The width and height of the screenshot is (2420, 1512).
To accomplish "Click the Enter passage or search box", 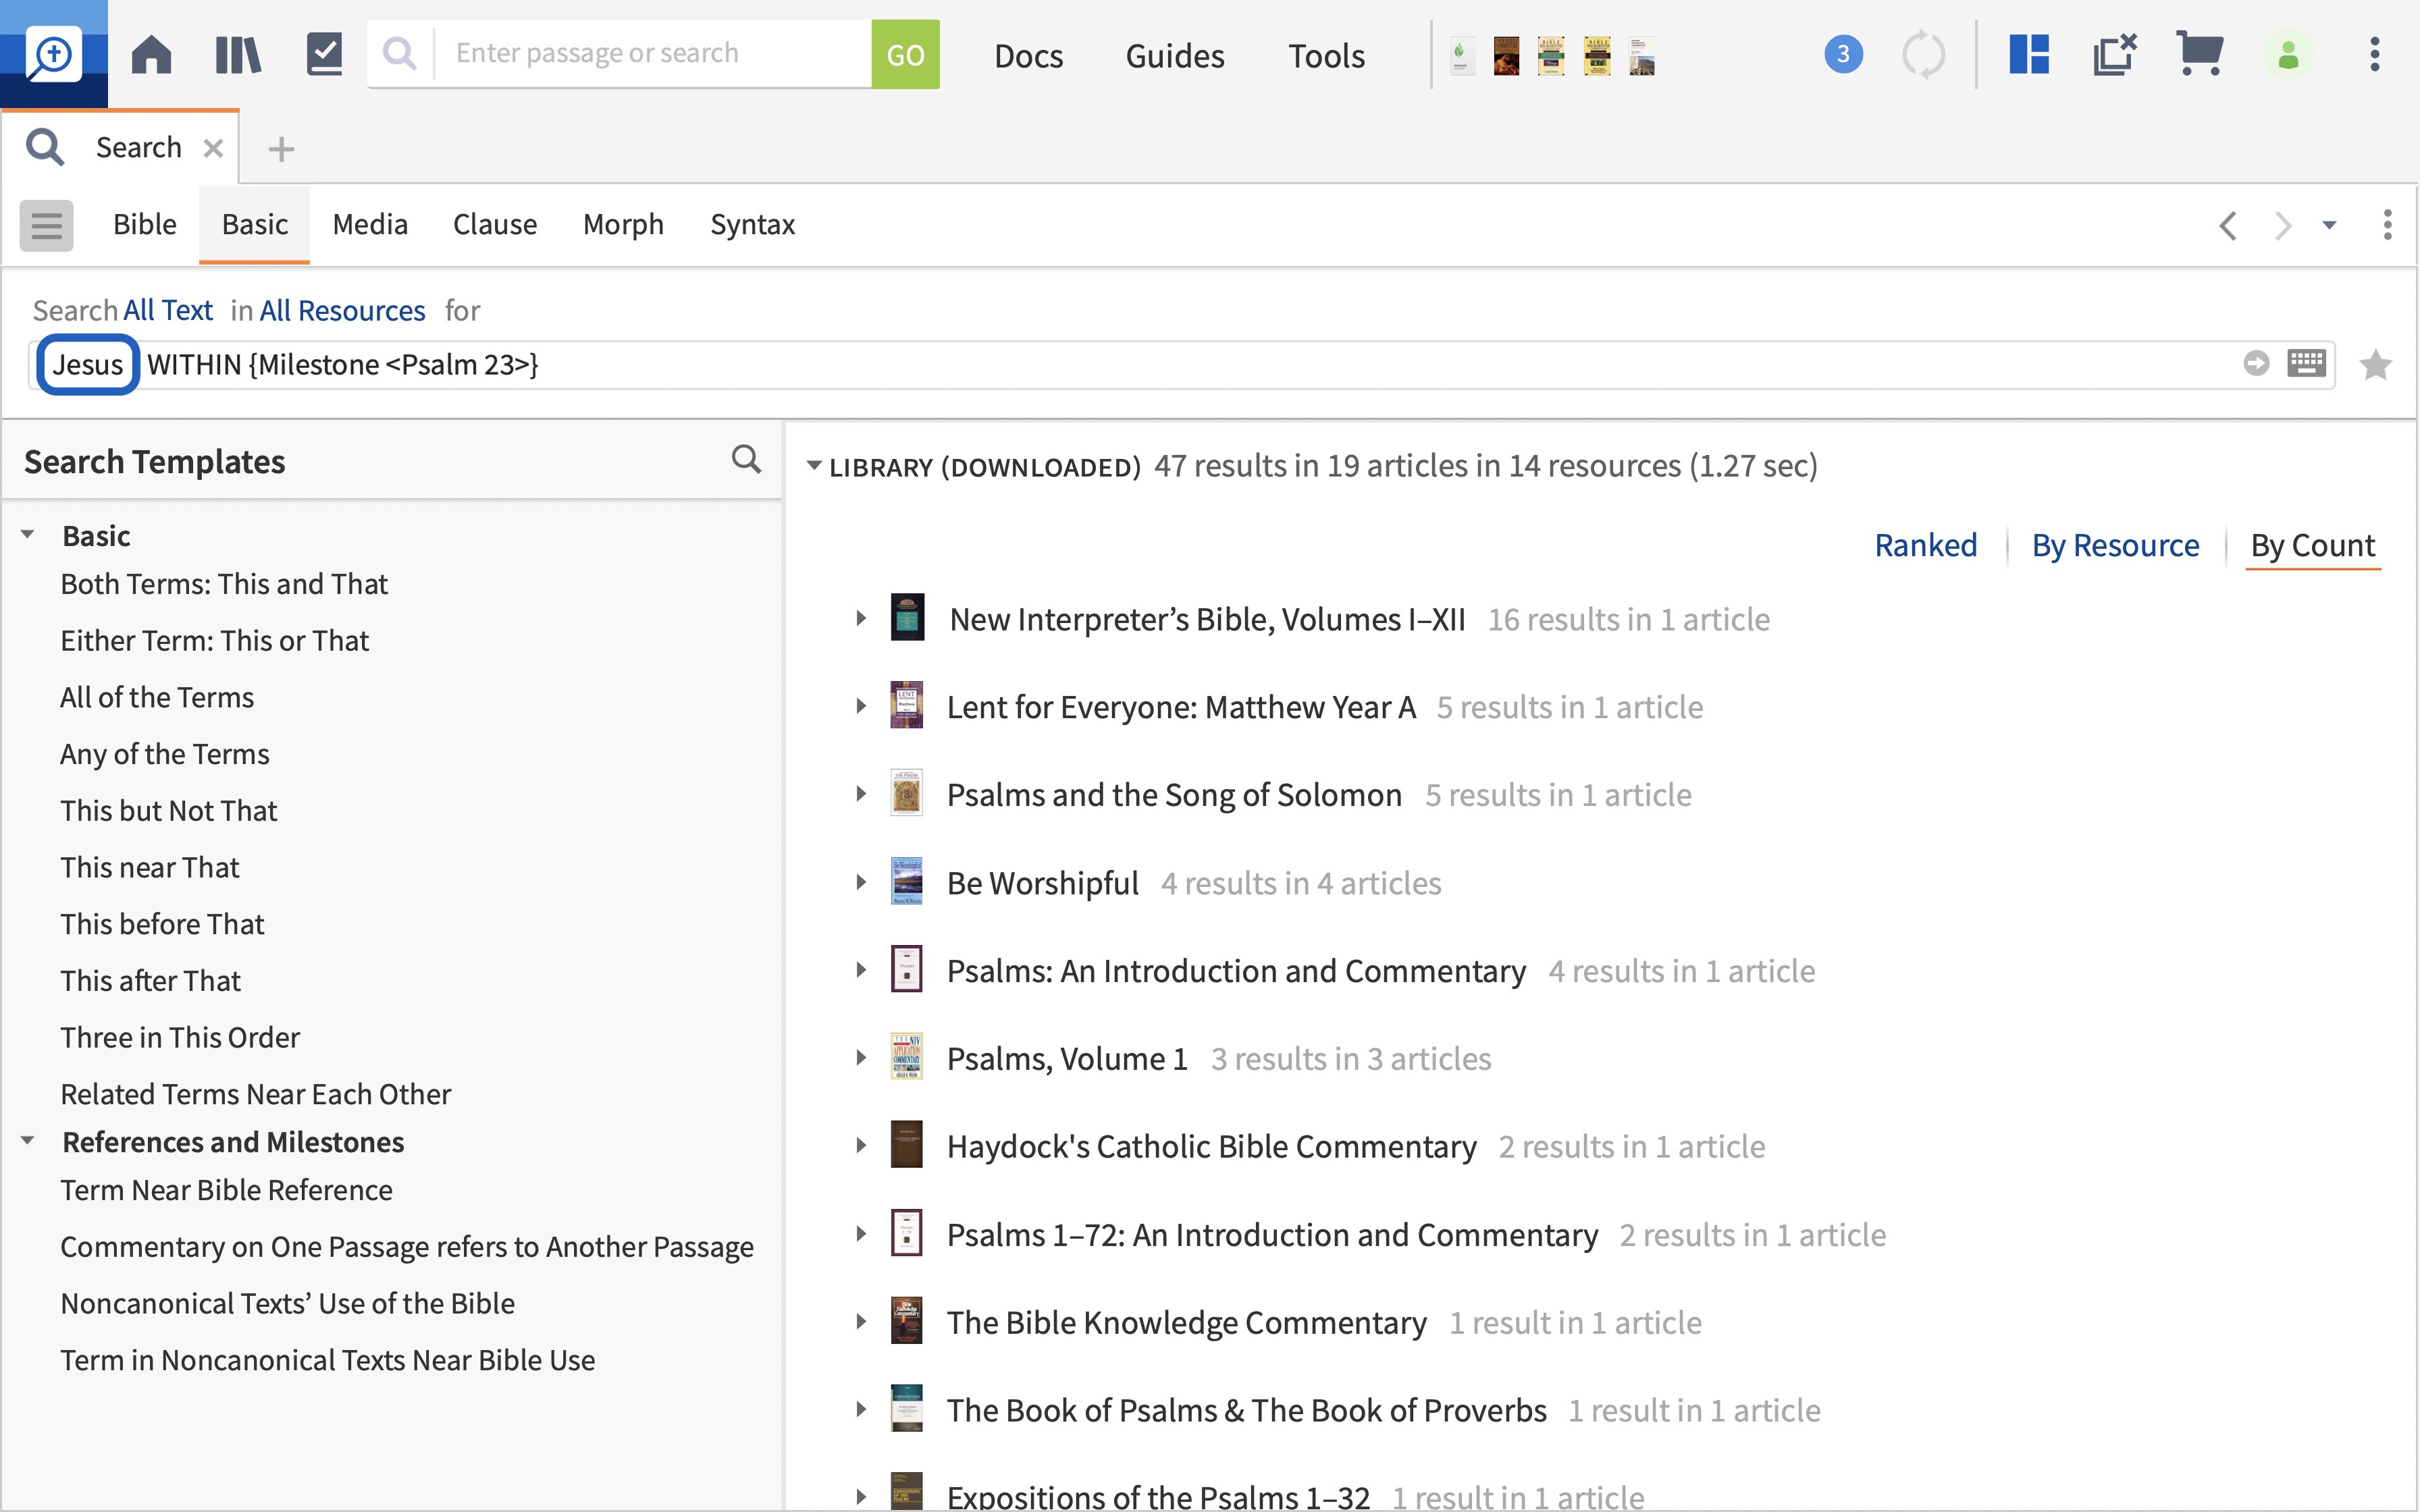I will point(652,53).
